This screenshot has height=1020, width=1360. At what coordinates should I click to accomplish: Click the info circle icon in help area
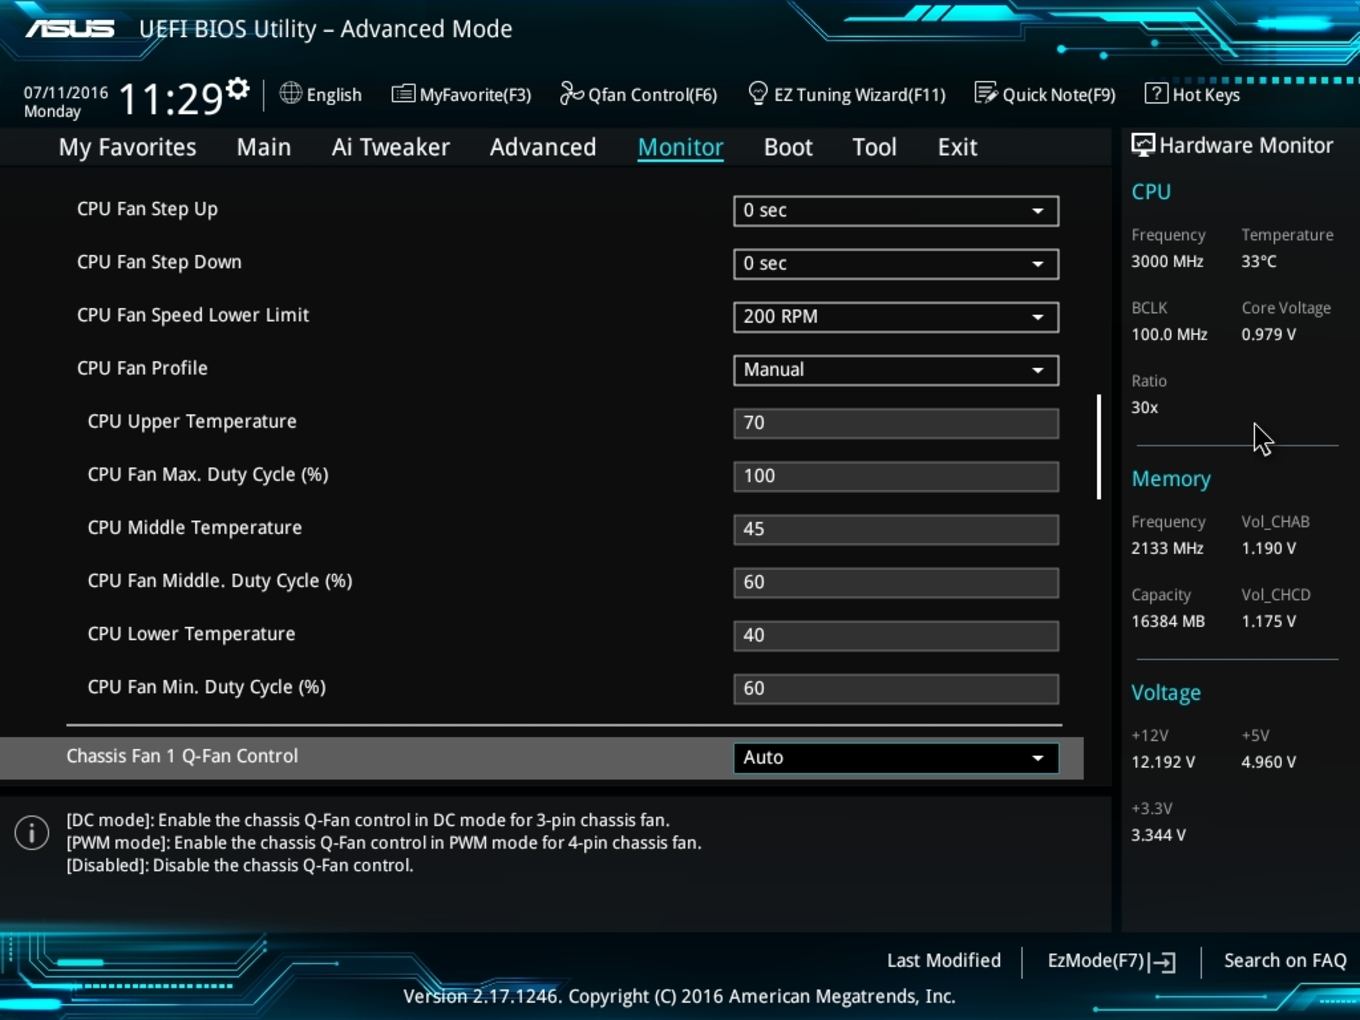(x=32, y=832)
